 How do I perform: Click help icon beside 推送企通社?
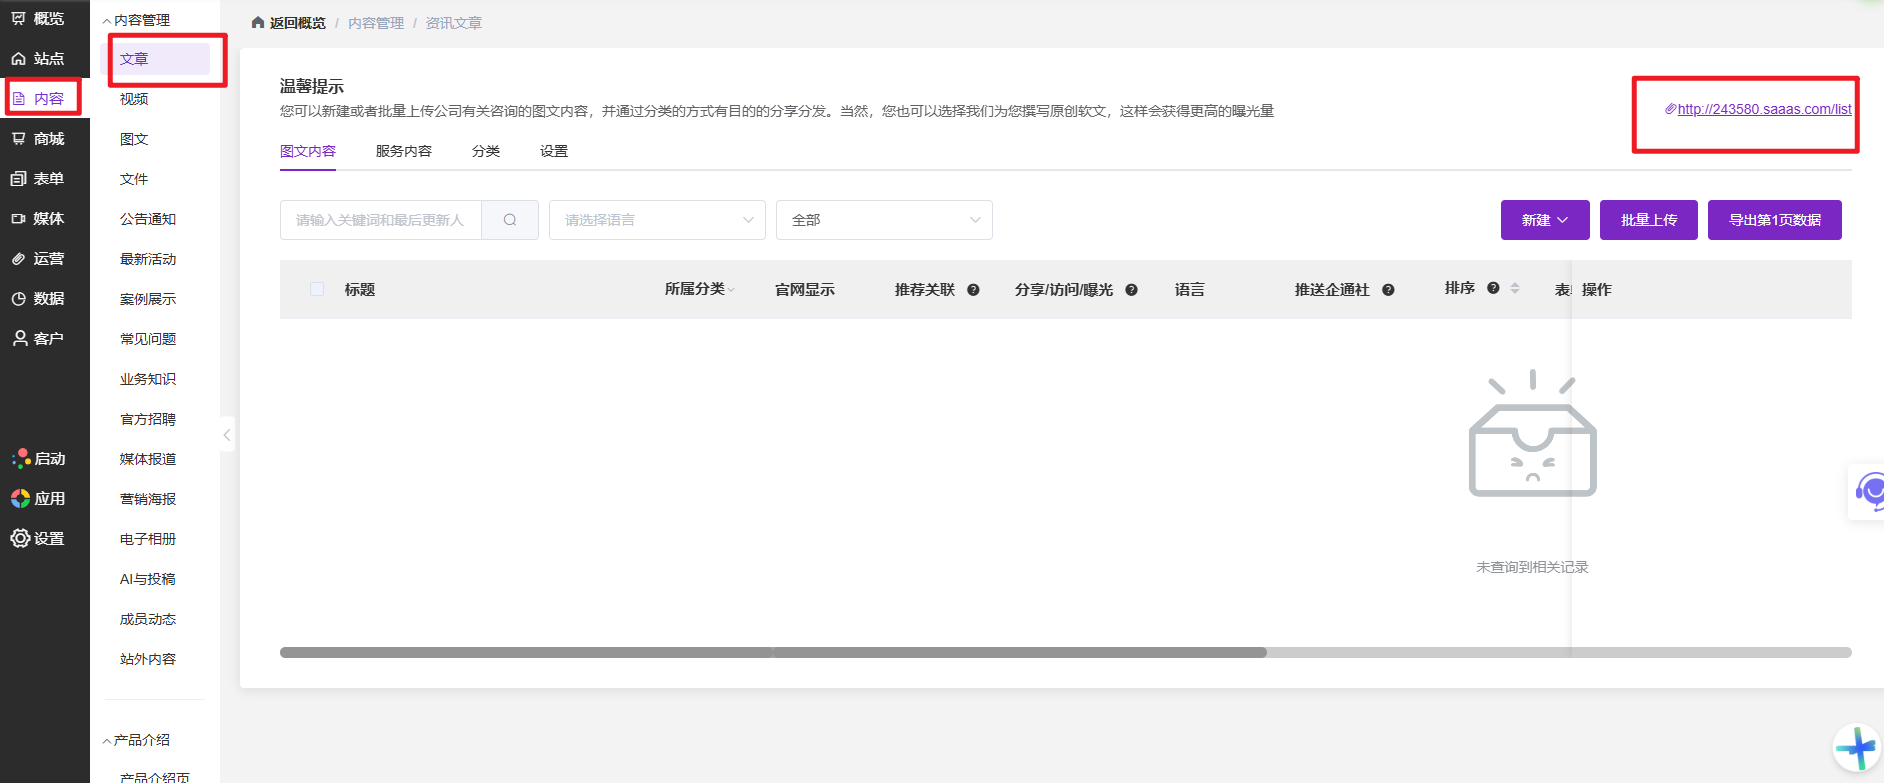[x=1388, y=290]
